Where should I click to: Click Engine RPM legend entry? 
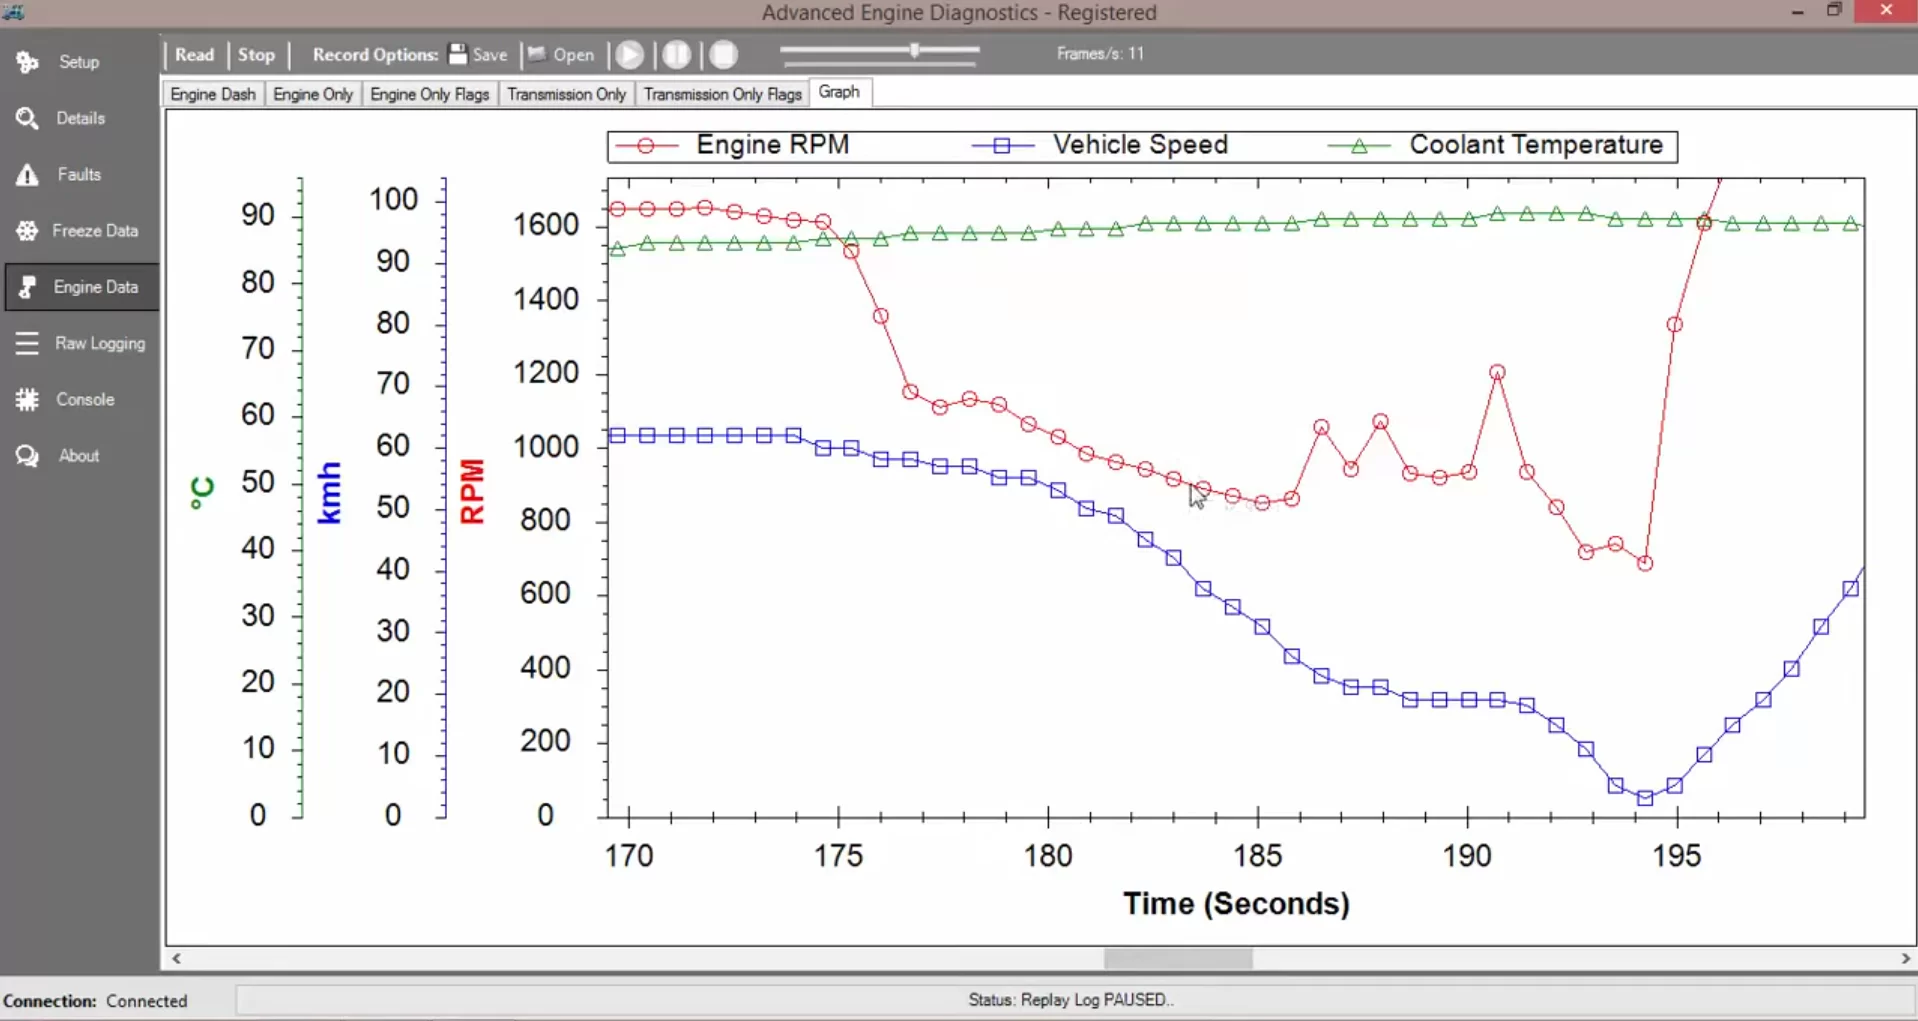coord(733,145)
